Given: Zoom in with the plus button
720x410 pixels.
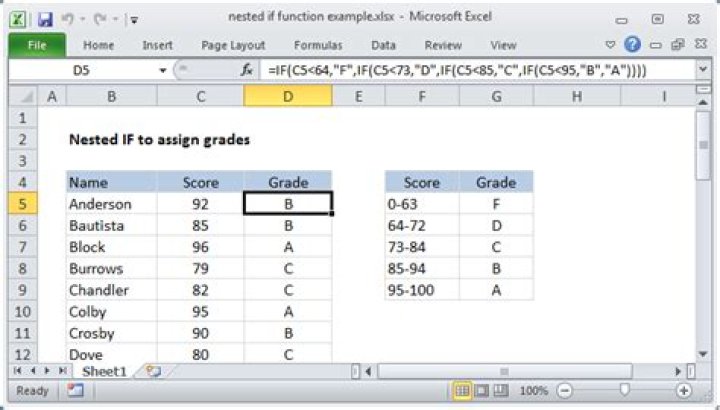Looking at the screenshot, I should 684,391.
